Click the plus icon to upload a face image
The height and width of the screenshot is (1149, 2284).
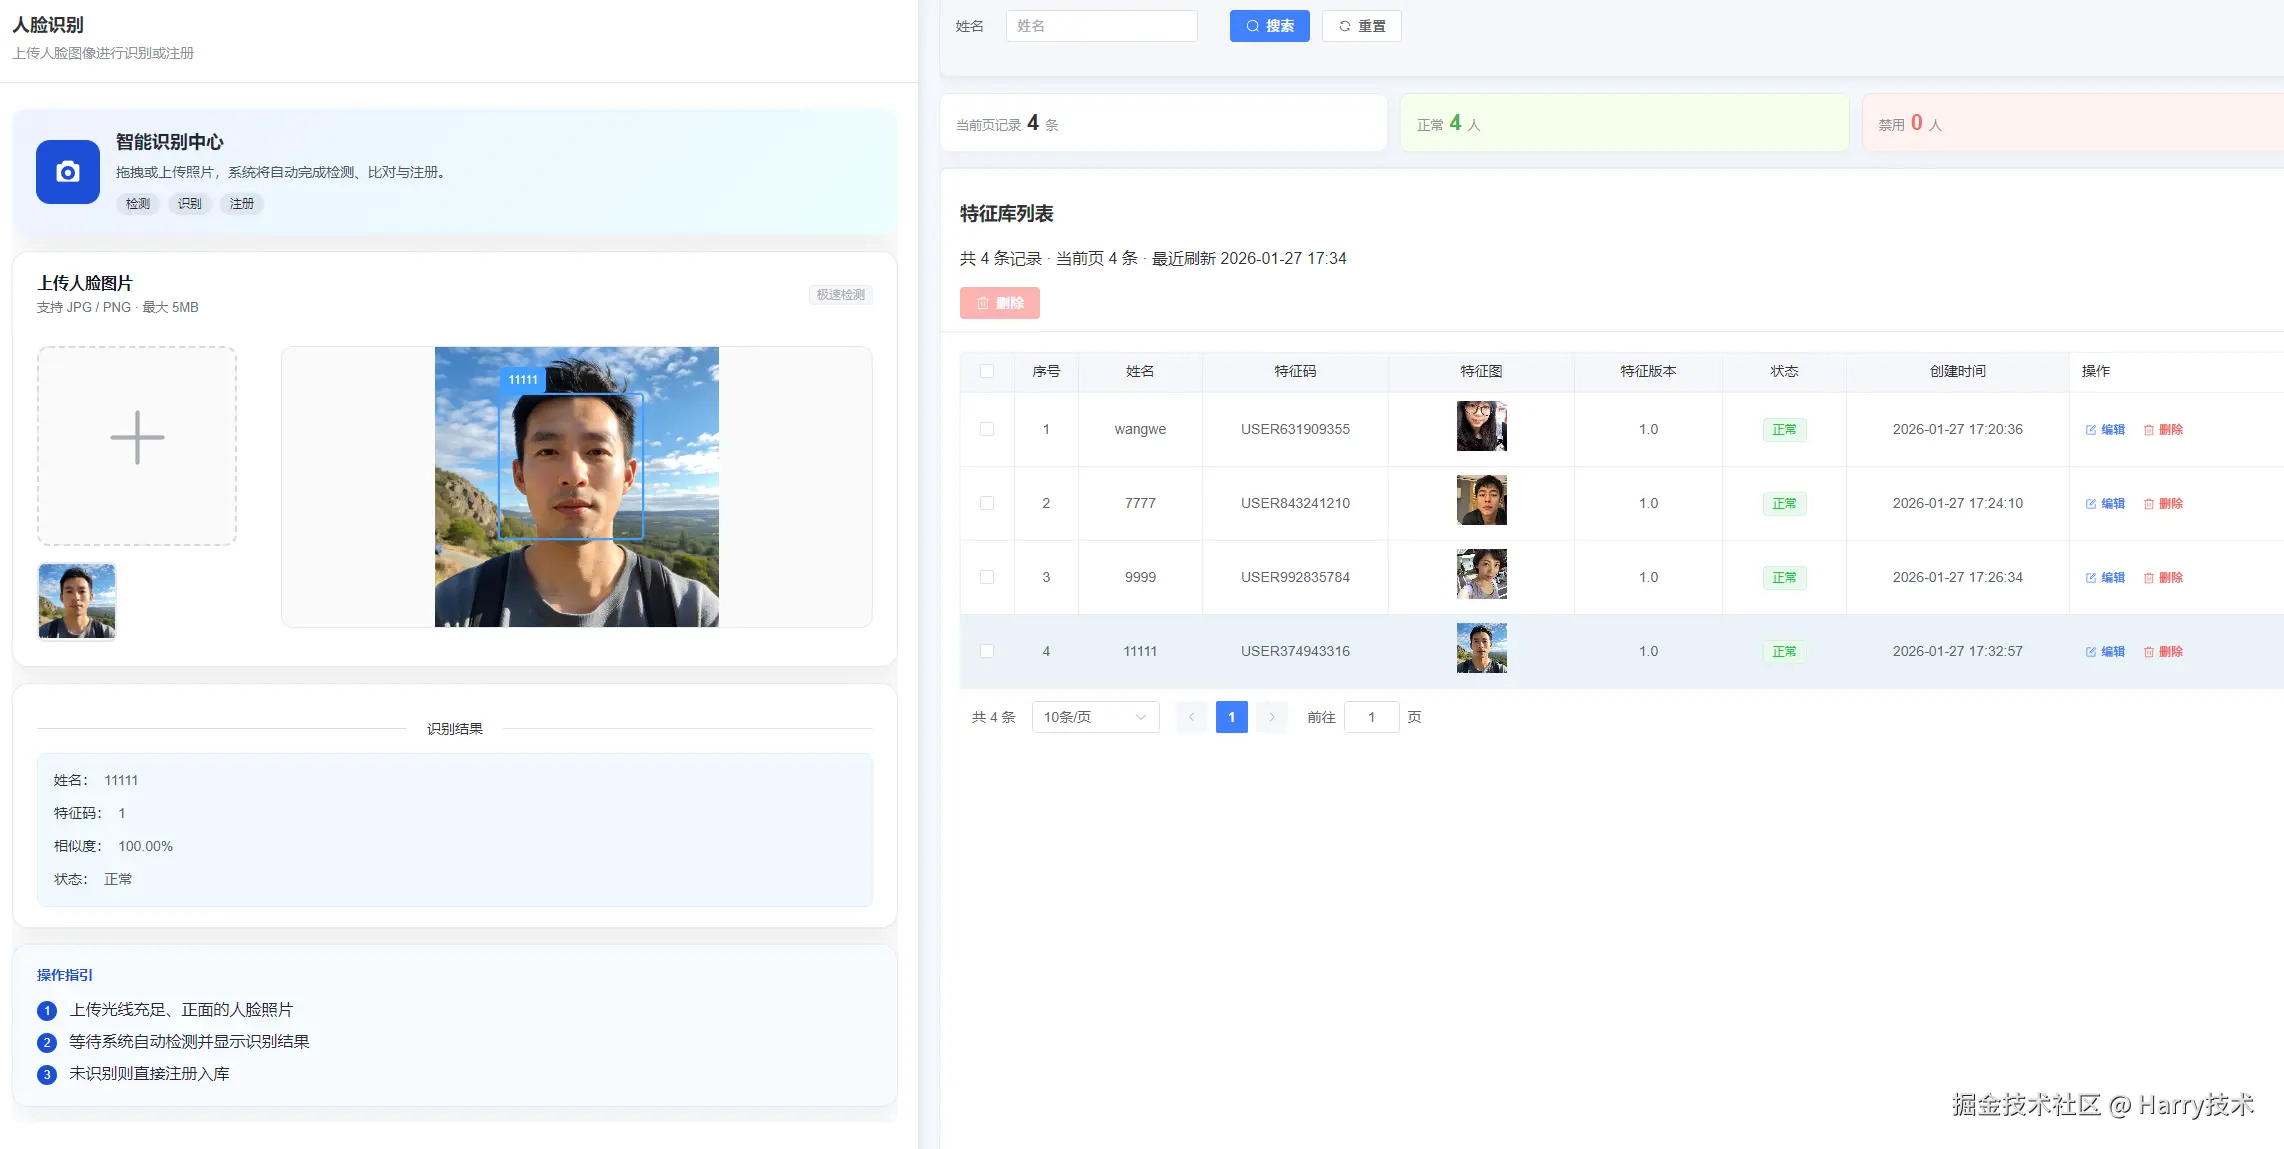point(137,438)
